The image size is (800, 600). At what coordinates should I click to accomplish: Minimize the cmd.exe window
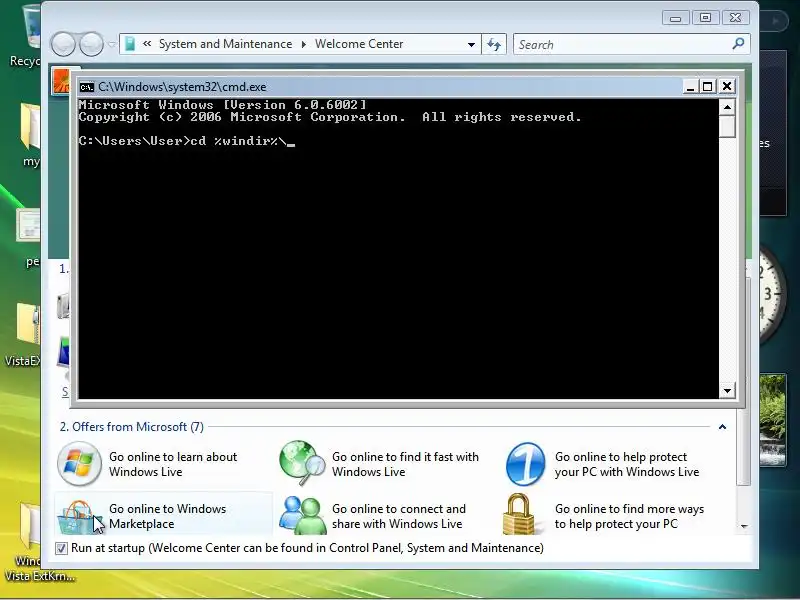(690, 87)
